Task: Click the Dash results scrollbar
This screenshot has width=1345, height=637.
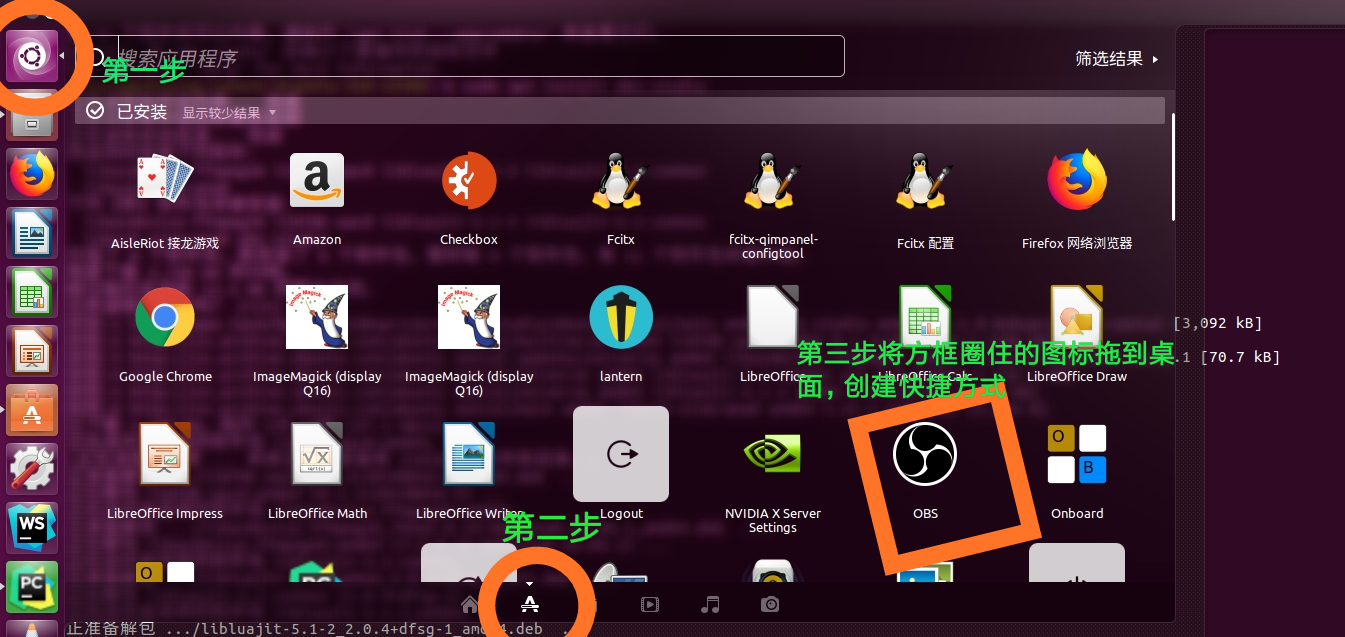Action: coord(1174,167)
